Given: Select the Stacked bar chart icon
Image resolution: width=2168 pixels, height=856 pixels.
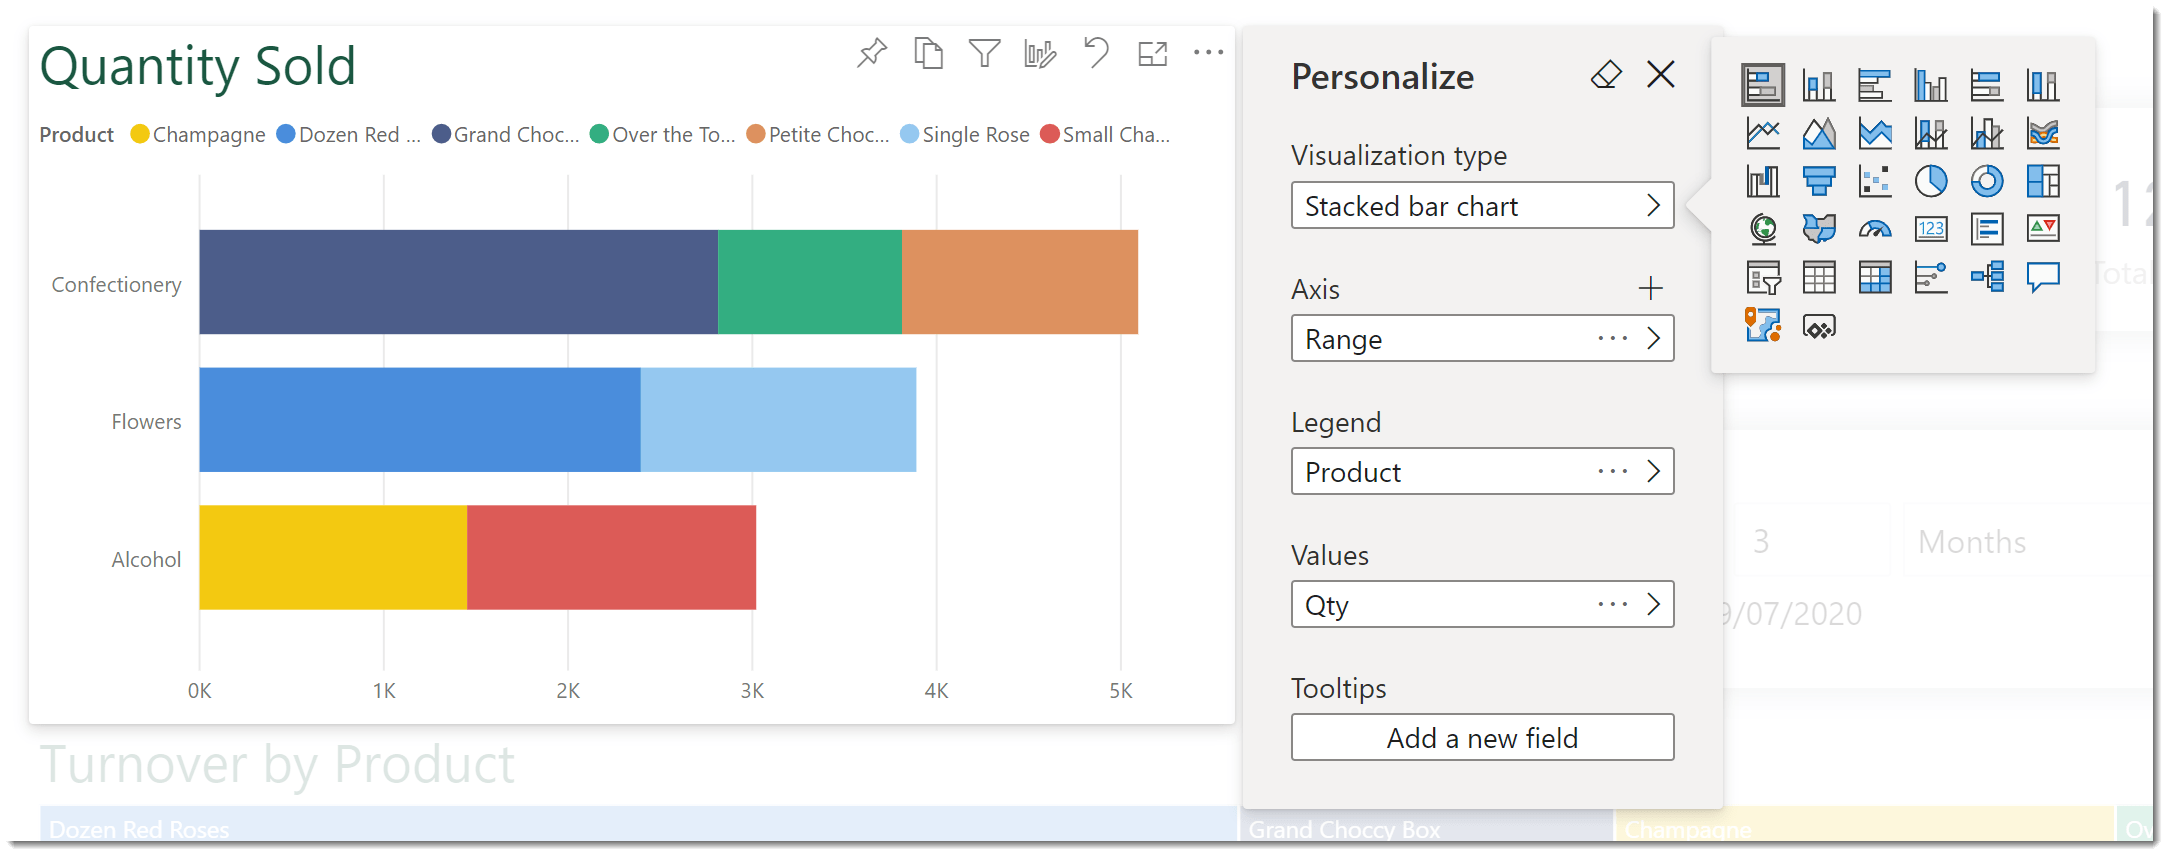Looking at the screenshot, I should pos(1762,85).
